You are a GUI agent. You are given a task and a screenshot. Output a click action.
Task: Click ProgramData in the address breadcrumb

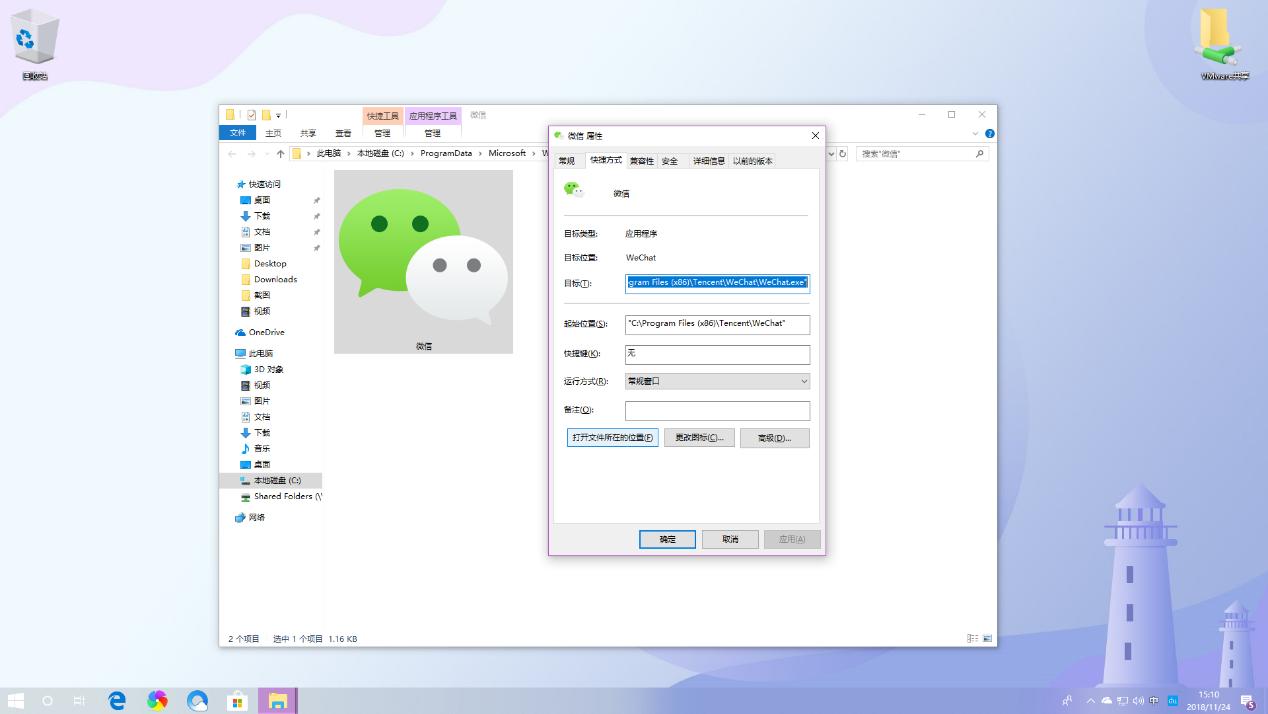click(x=446, y=154)
